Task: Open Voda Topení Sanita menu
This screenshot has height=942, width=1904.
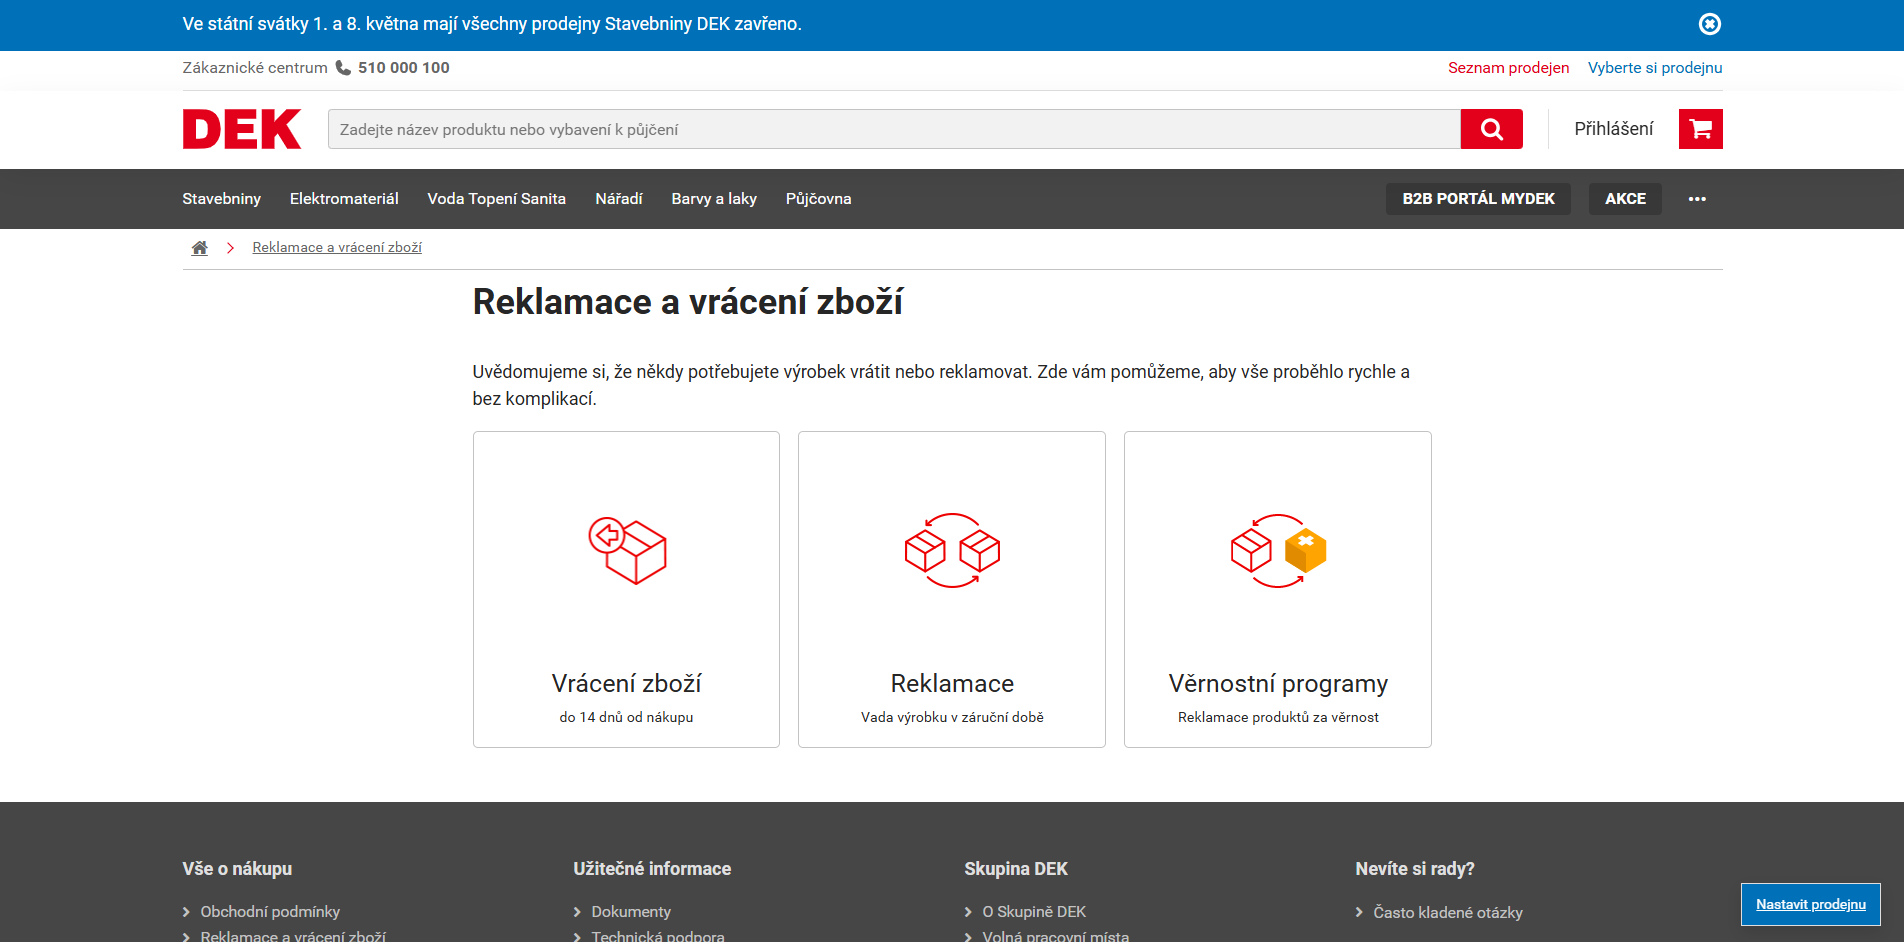Action: [496, 199]
